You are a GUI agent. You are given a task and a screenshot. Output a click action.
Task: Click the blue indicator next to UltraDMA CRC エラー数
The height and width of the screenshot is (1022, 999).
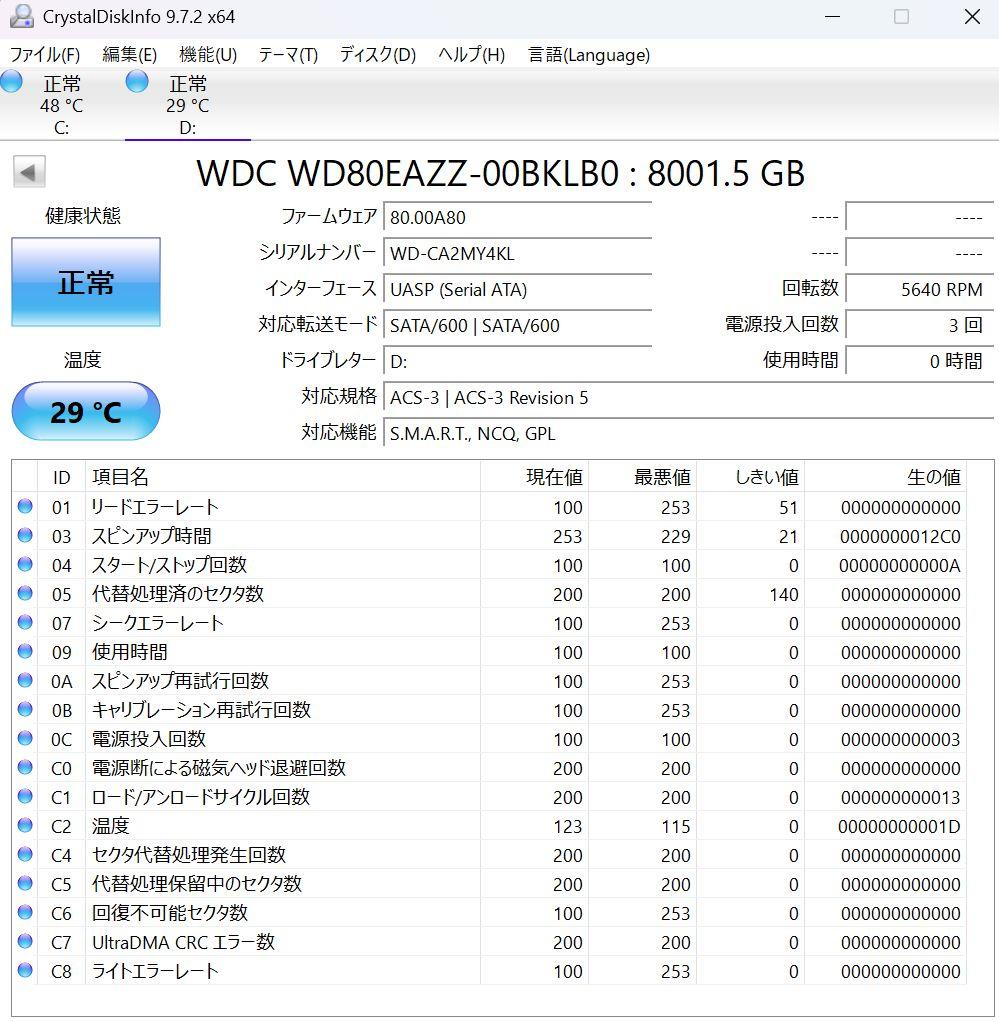point(24,942)
